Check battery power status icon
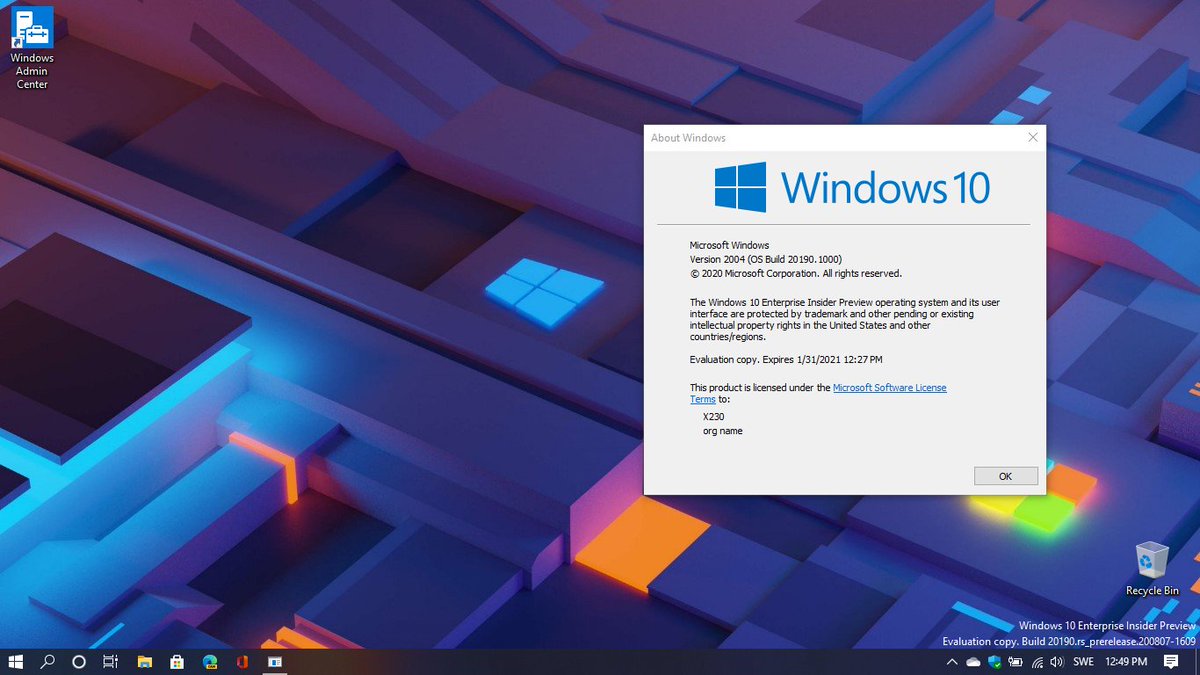 tap(1016, 662)
